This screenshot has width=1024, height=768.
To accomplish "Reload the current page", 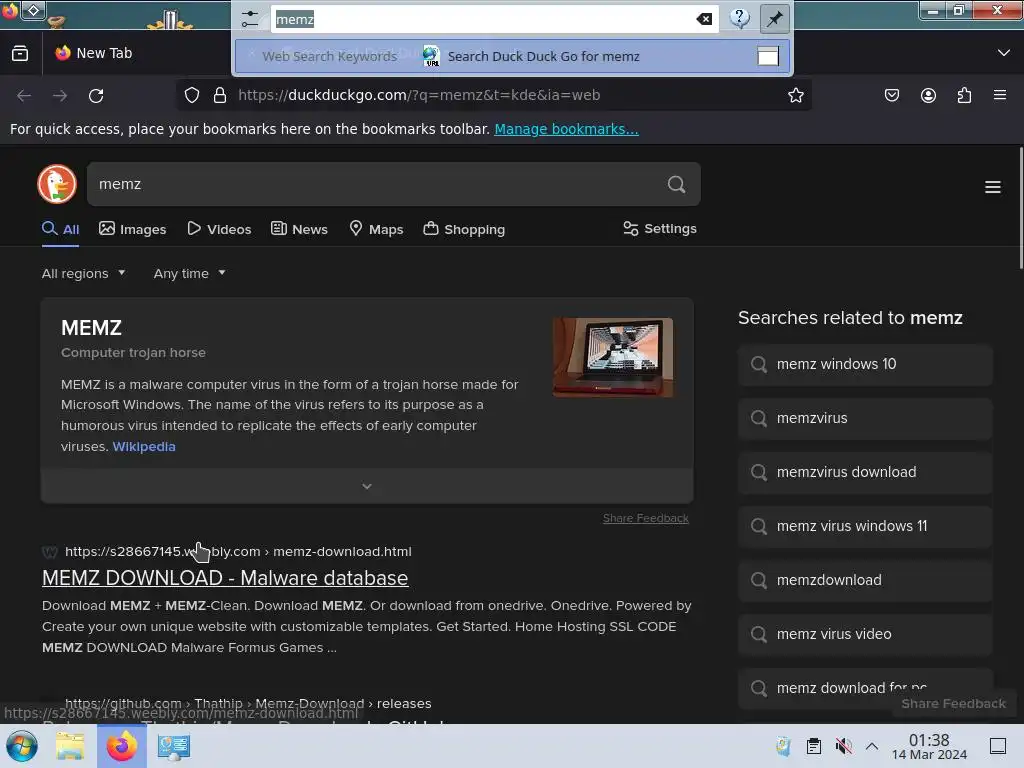I will tap(96, 95).
